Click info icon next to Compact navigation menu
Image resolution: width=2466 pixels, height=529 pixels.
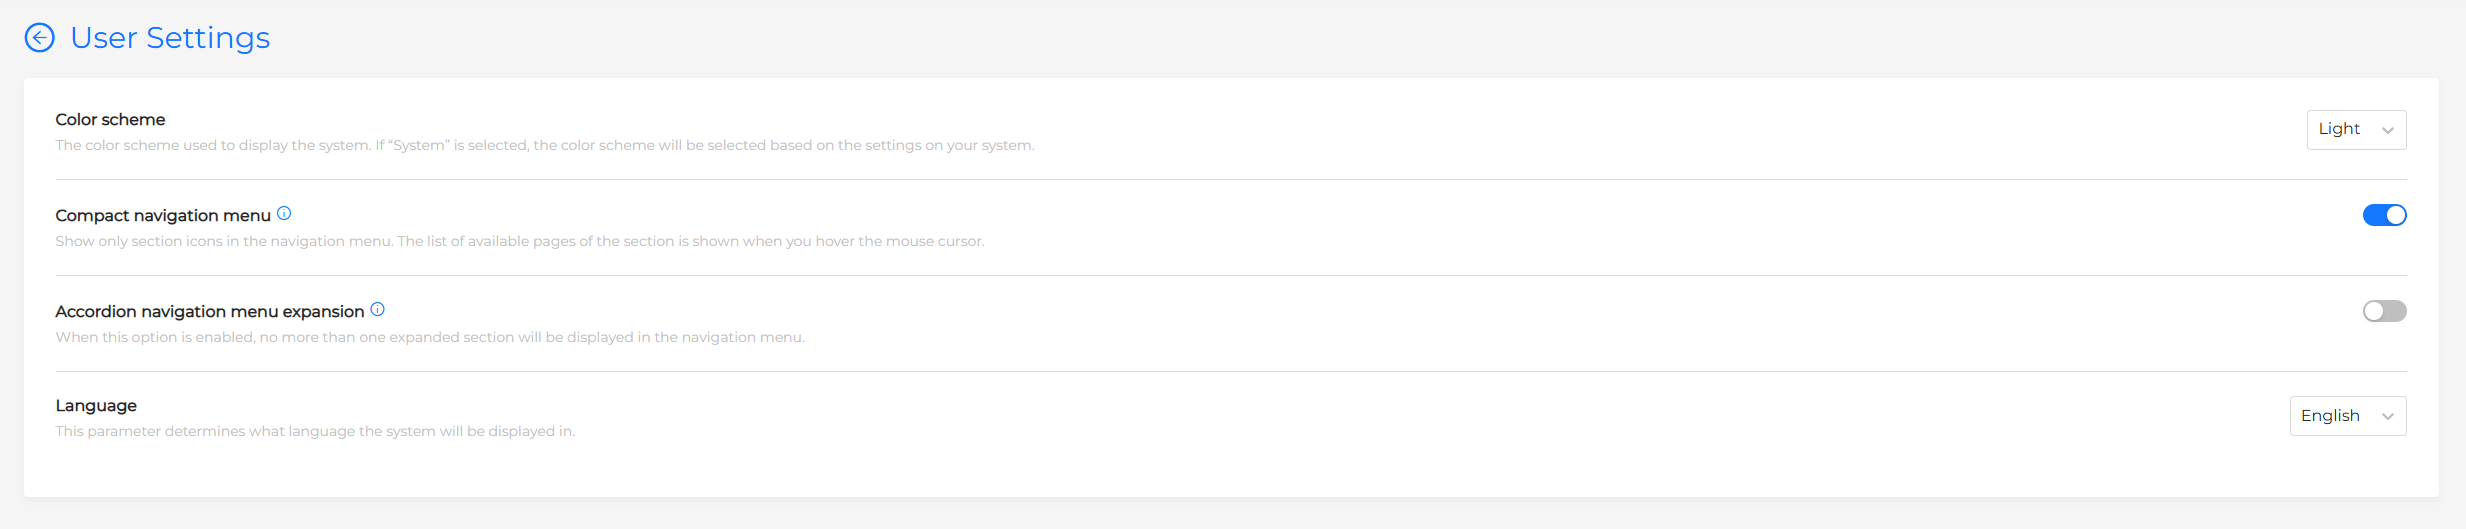pyautogui.click(x=284, y=213)
